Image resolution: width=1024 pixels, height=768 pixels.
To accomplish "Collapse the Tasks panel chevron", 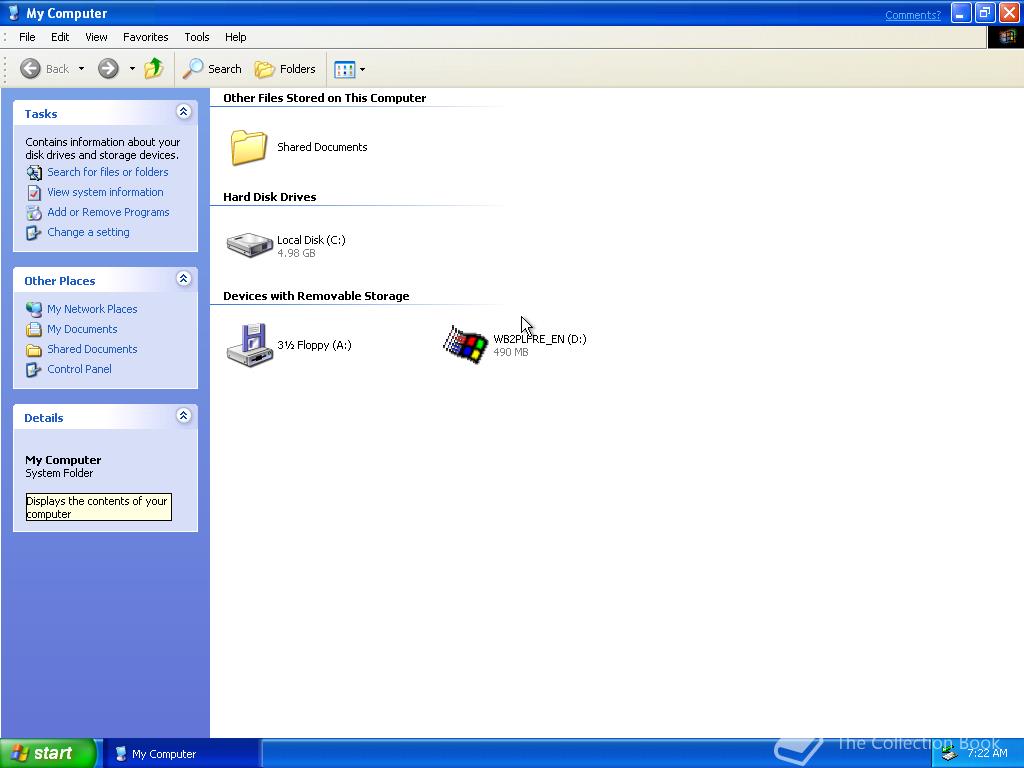I will click(x=184, y=112).
